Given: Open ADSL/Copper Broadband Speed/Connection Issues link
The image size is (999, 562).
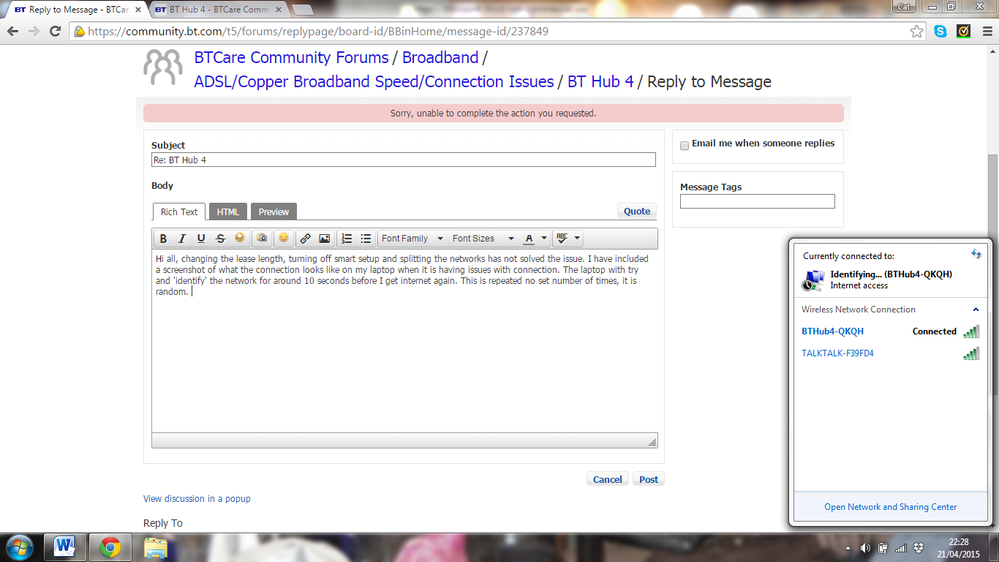Looking at the screenshot, I should [x=374, y=82].
